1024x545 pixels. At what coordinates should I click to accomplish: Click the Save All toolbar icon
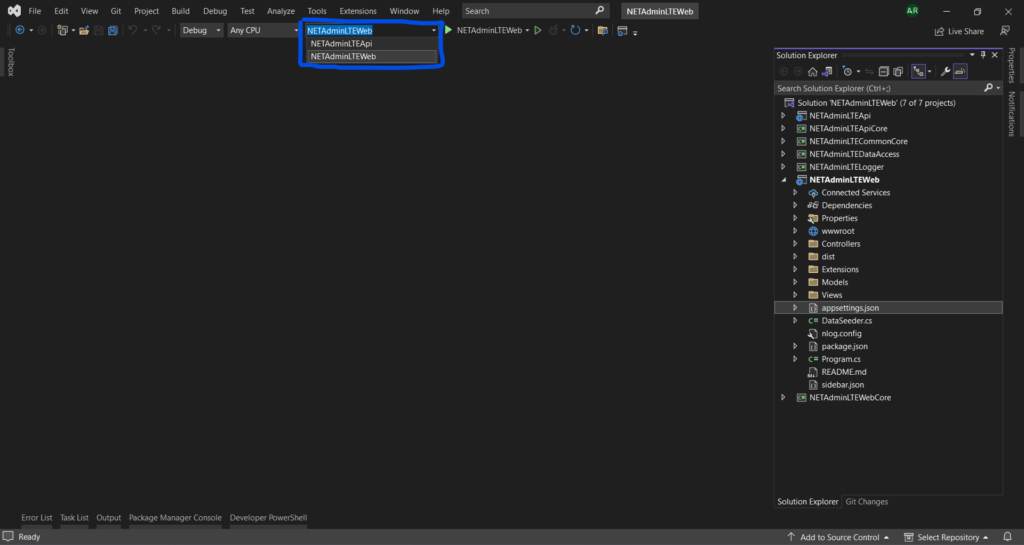113,30
